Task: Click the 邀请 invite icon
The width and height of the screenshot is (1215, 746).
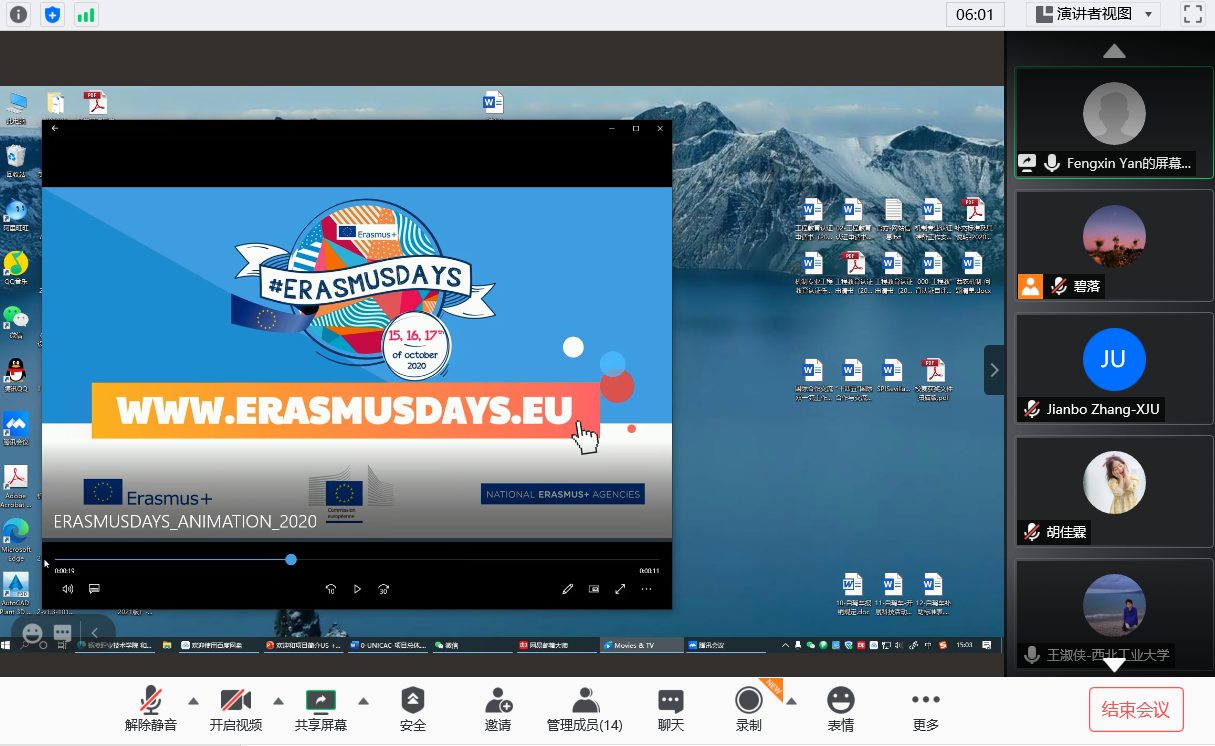Action: pyautogui.click(x=498, y=699)
